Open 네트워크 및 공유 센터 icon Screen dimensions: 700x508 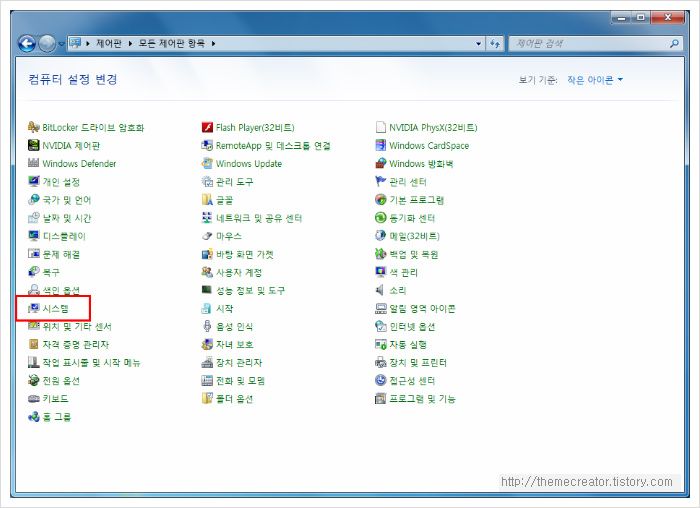click(207, 218)
